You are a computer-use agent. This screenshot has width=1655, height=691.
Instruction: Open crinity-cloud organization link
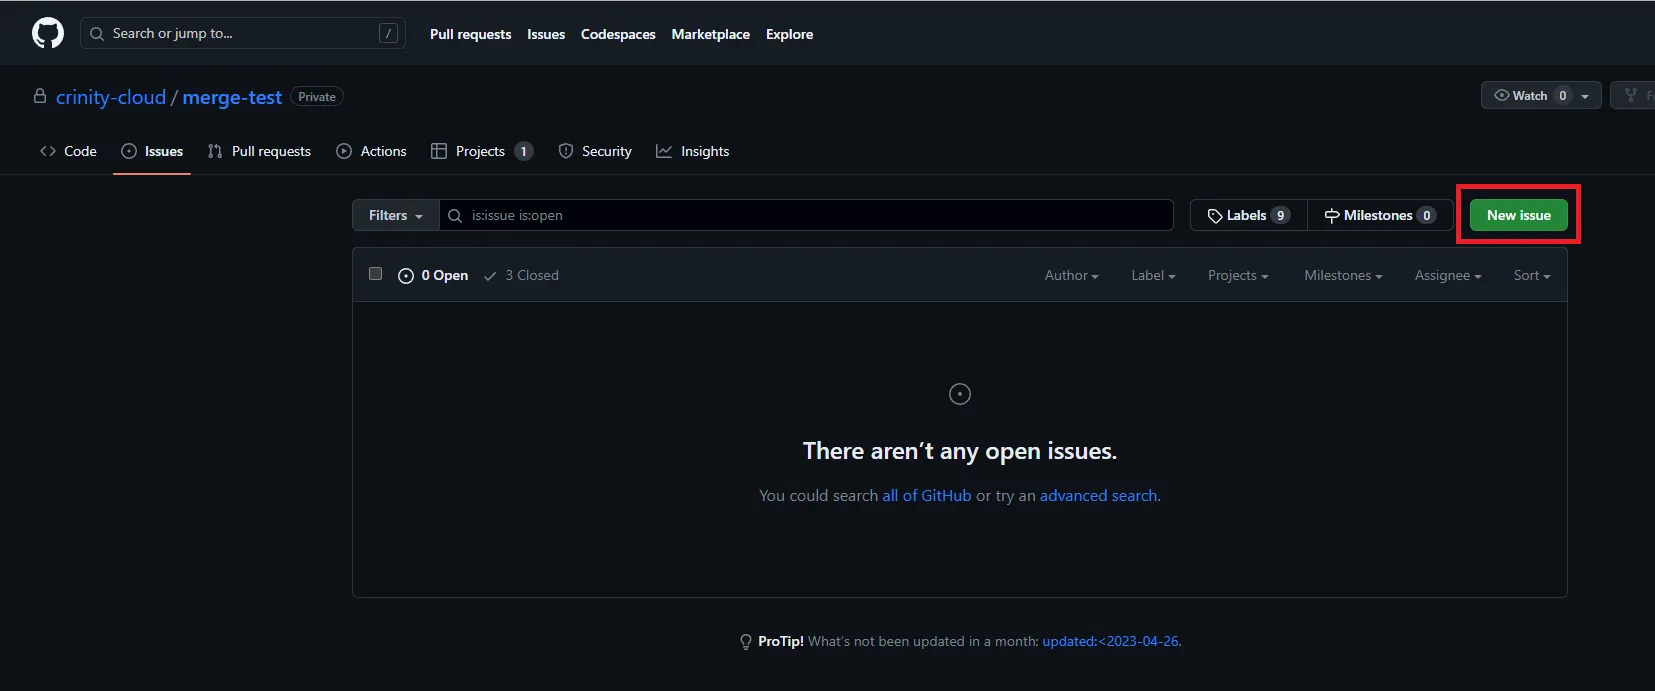(x=111, y=97)
